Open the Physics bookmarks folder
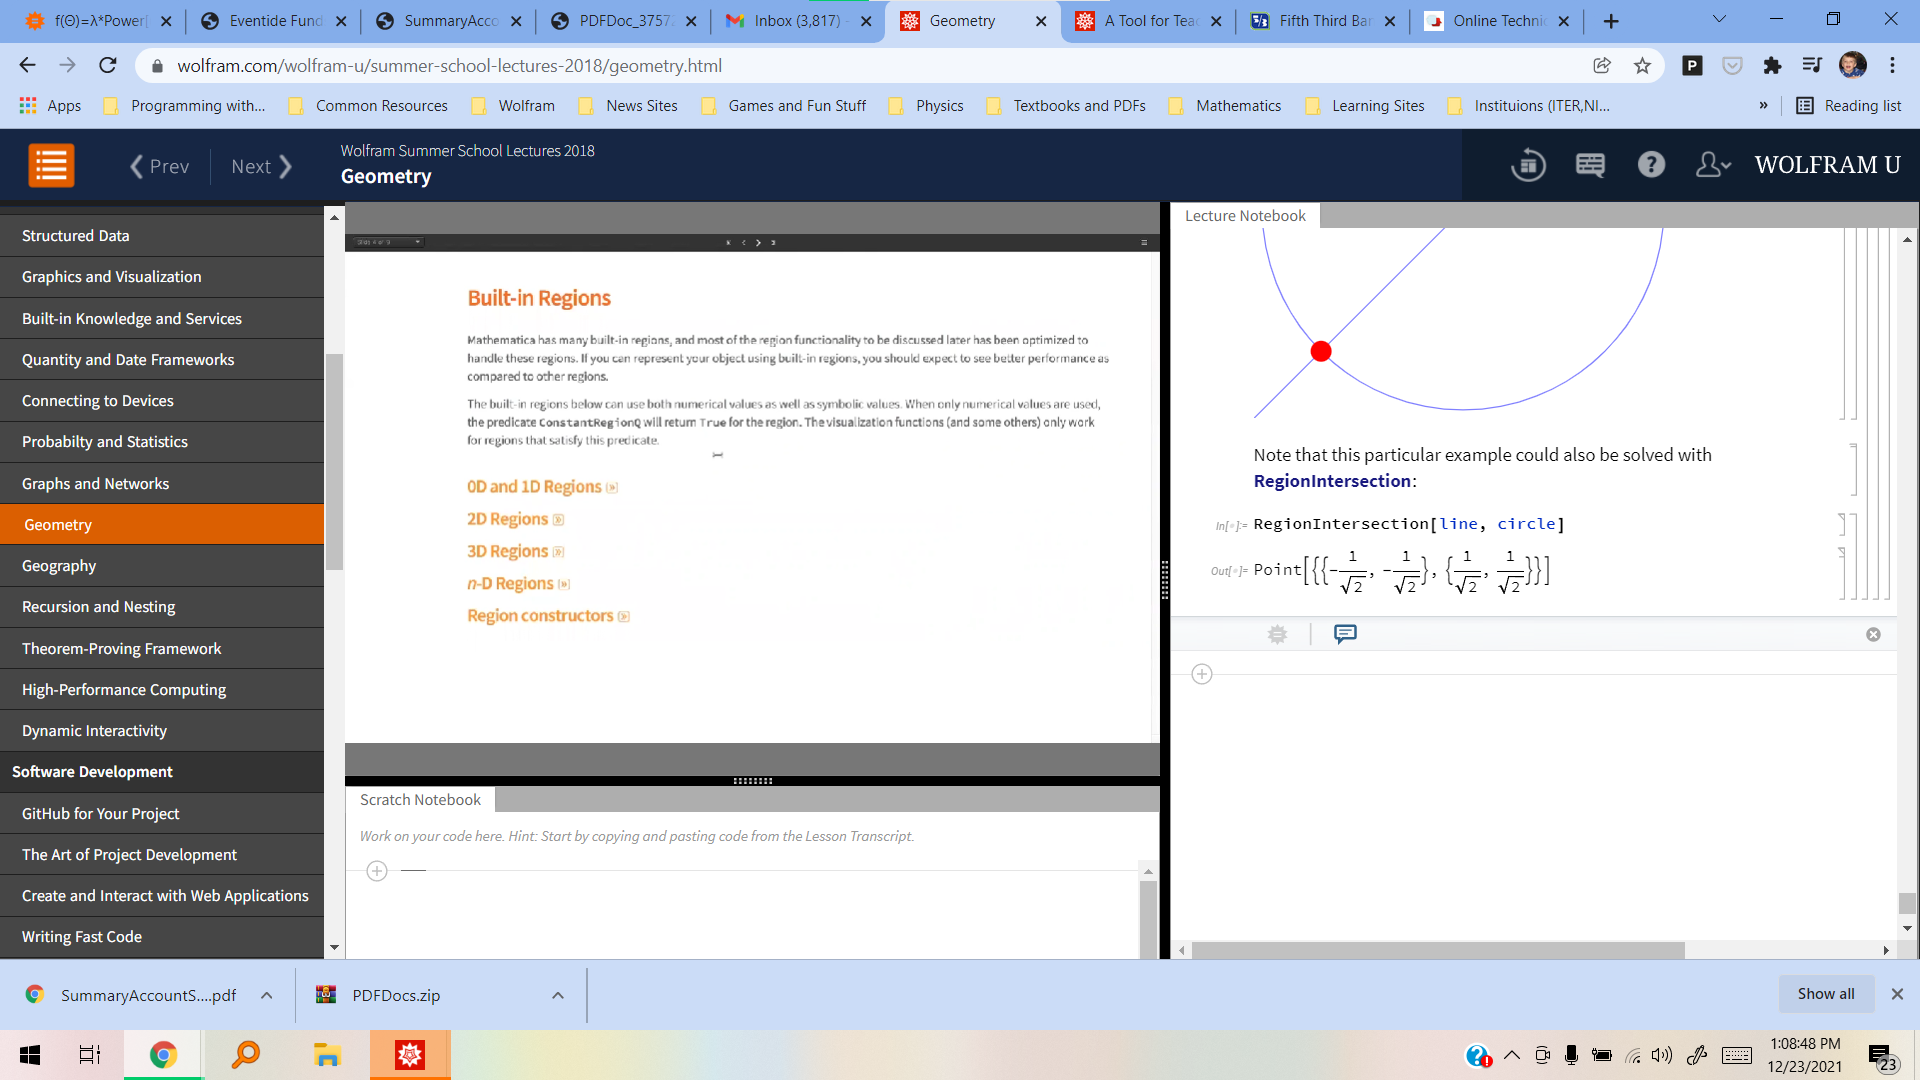The width and height of the screenshot is (1920, 1080). [x=926, y=106]
